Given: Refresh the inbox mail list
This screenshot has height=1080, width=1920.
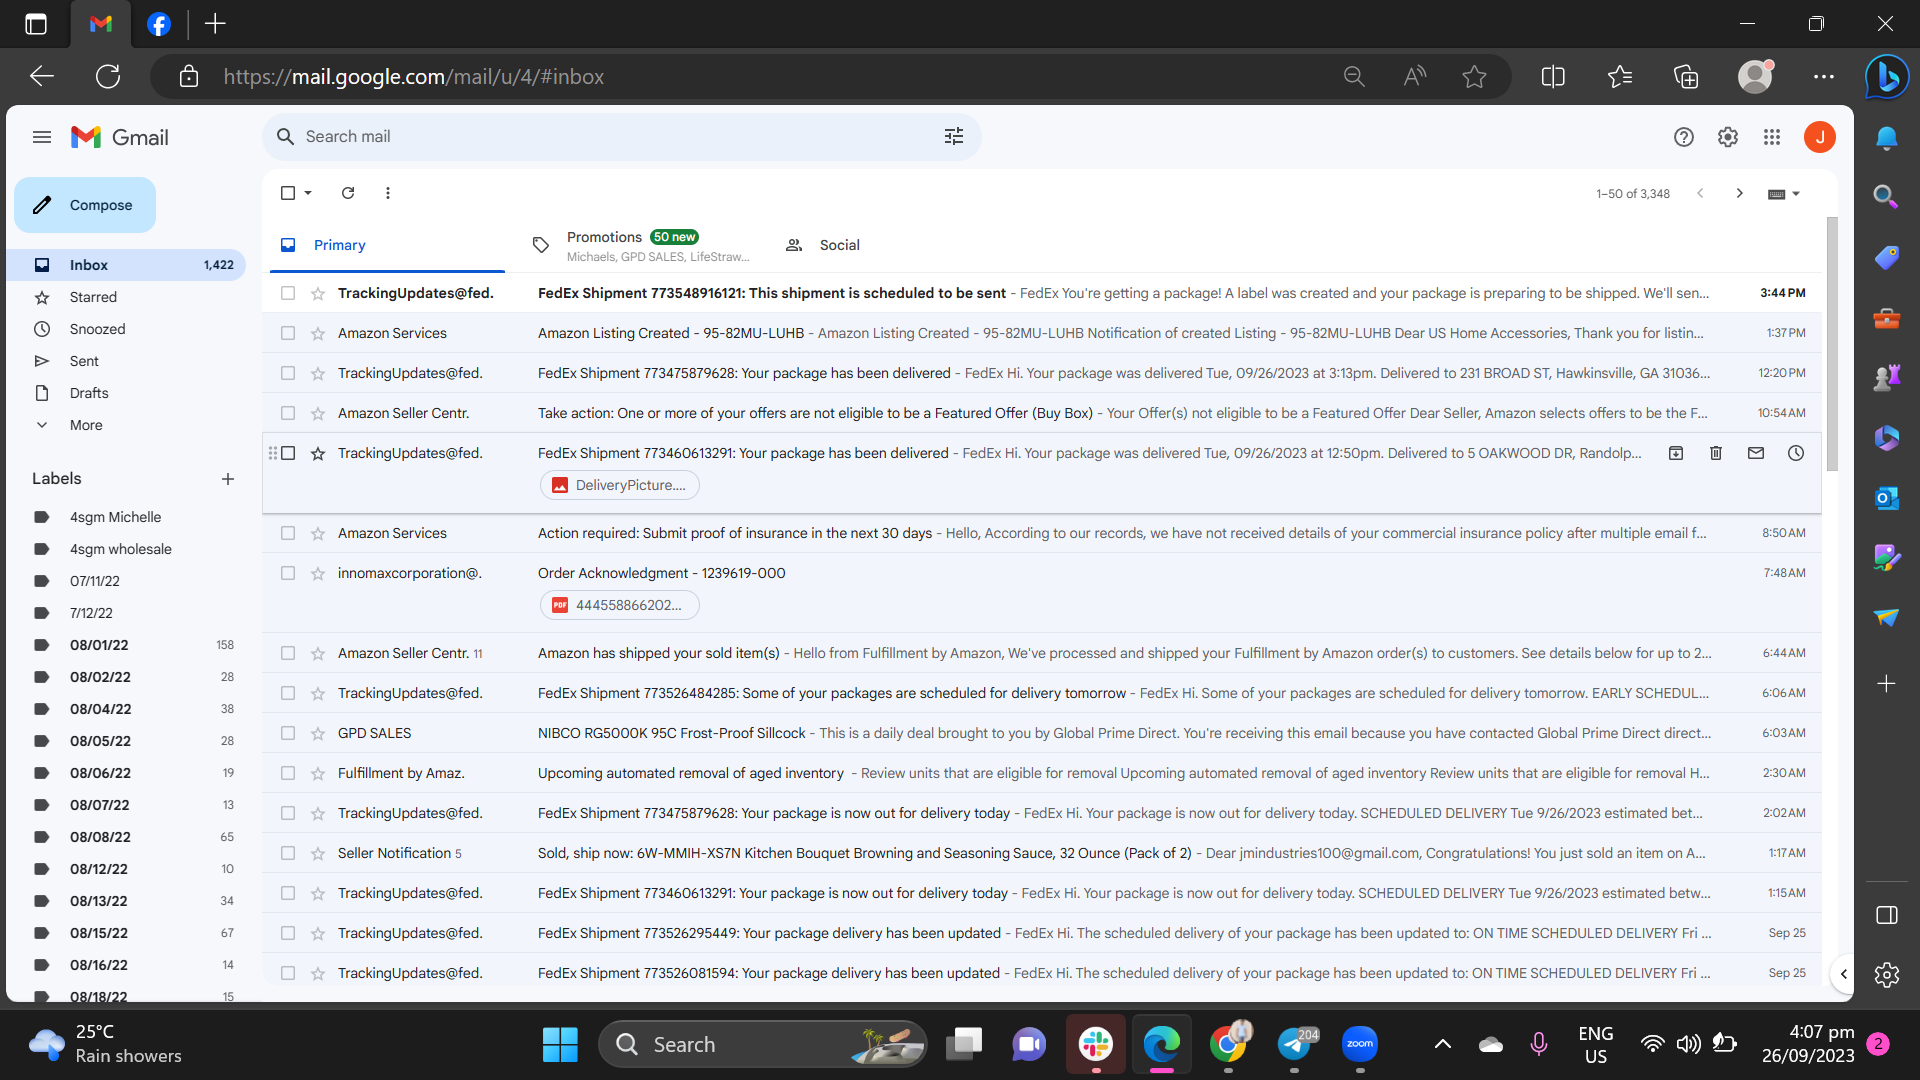Looking at the screenshot, I should (x=348, y=193).
